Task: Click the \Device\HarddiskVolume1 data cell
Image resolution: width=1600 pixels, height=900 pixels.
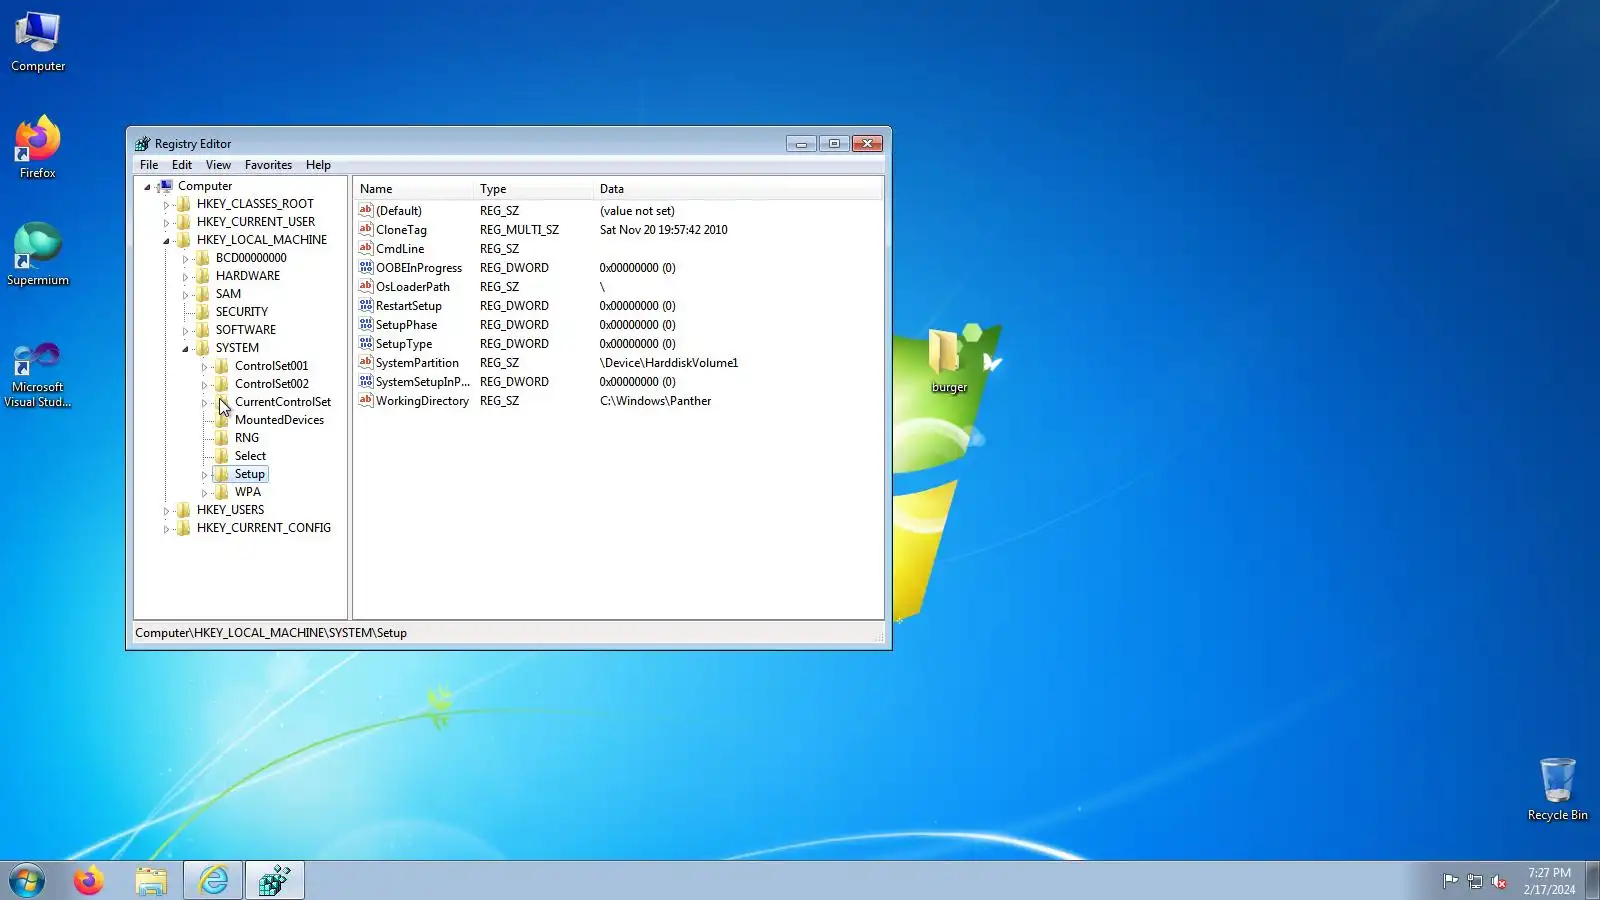Action: pyautogui.click(x=668, y=363)
